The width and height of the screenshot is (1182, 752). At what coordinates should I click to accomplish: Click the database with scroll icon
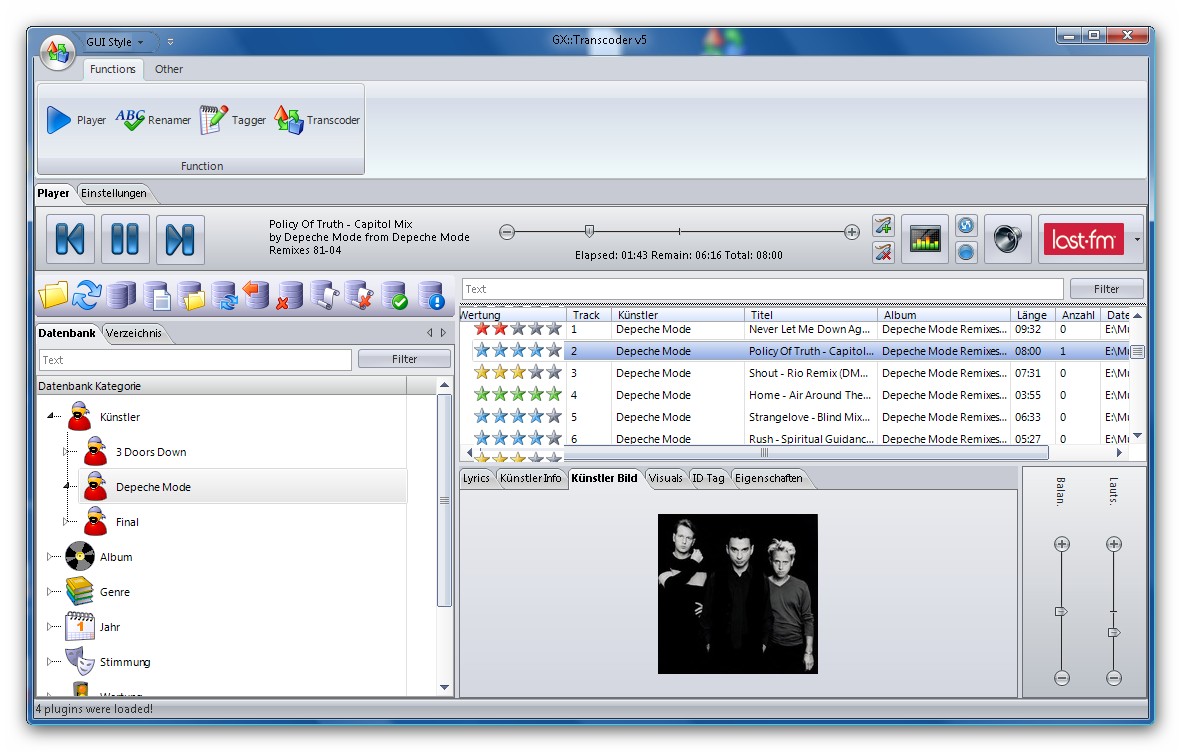(x=324, y=295)
